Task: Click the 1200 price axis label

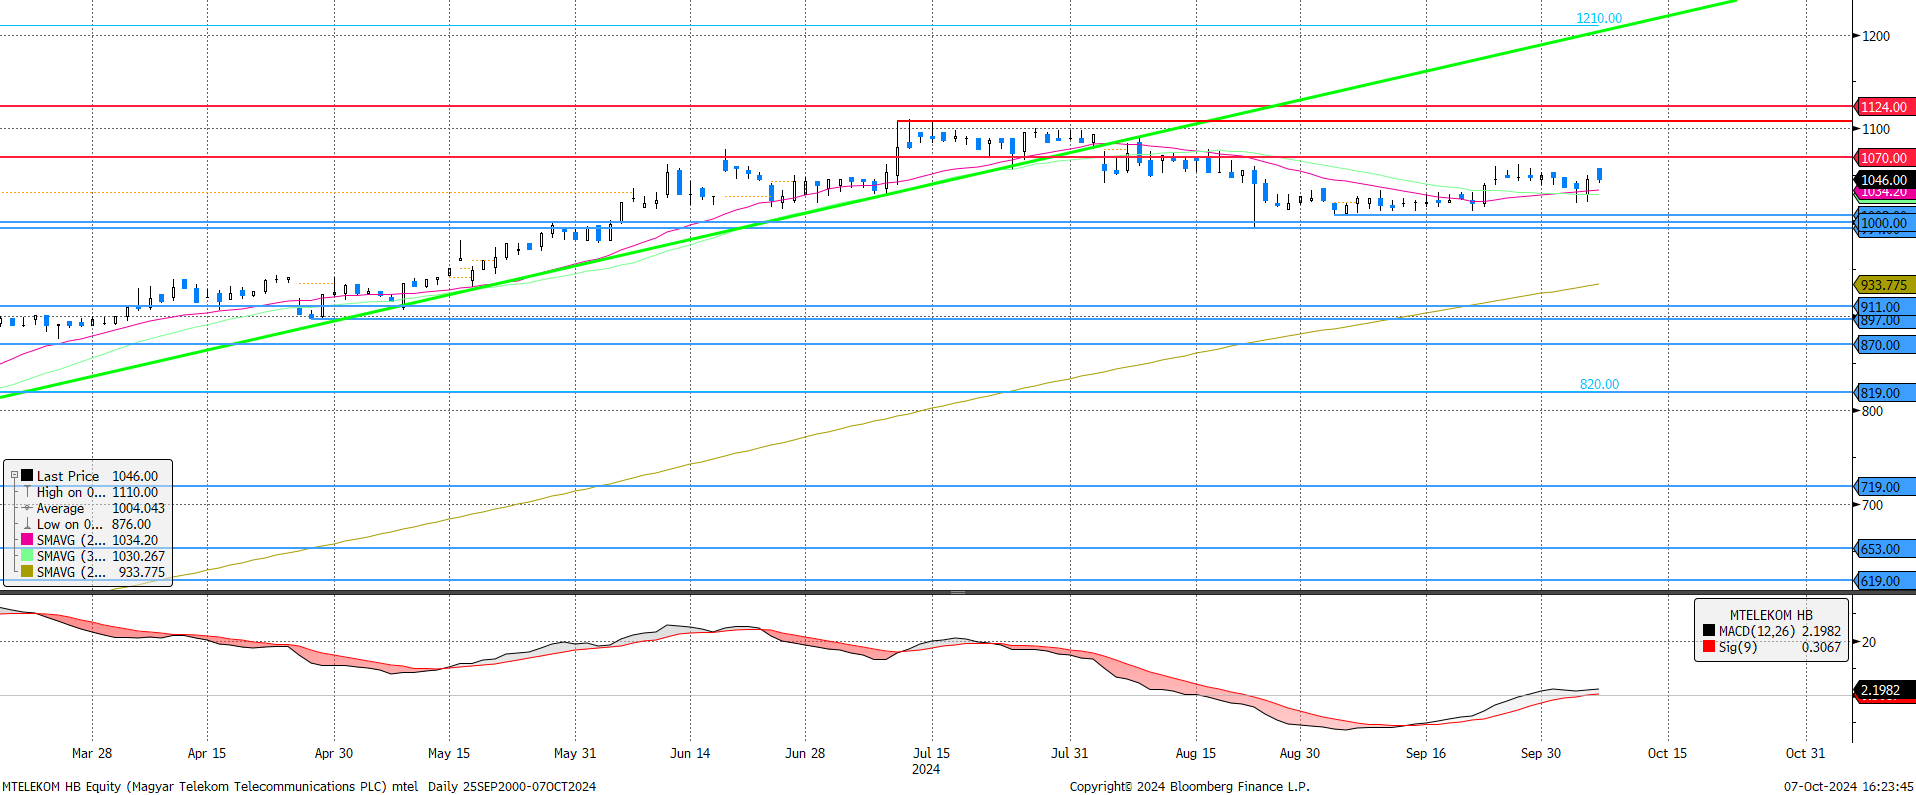Action: click(1876, 36)
